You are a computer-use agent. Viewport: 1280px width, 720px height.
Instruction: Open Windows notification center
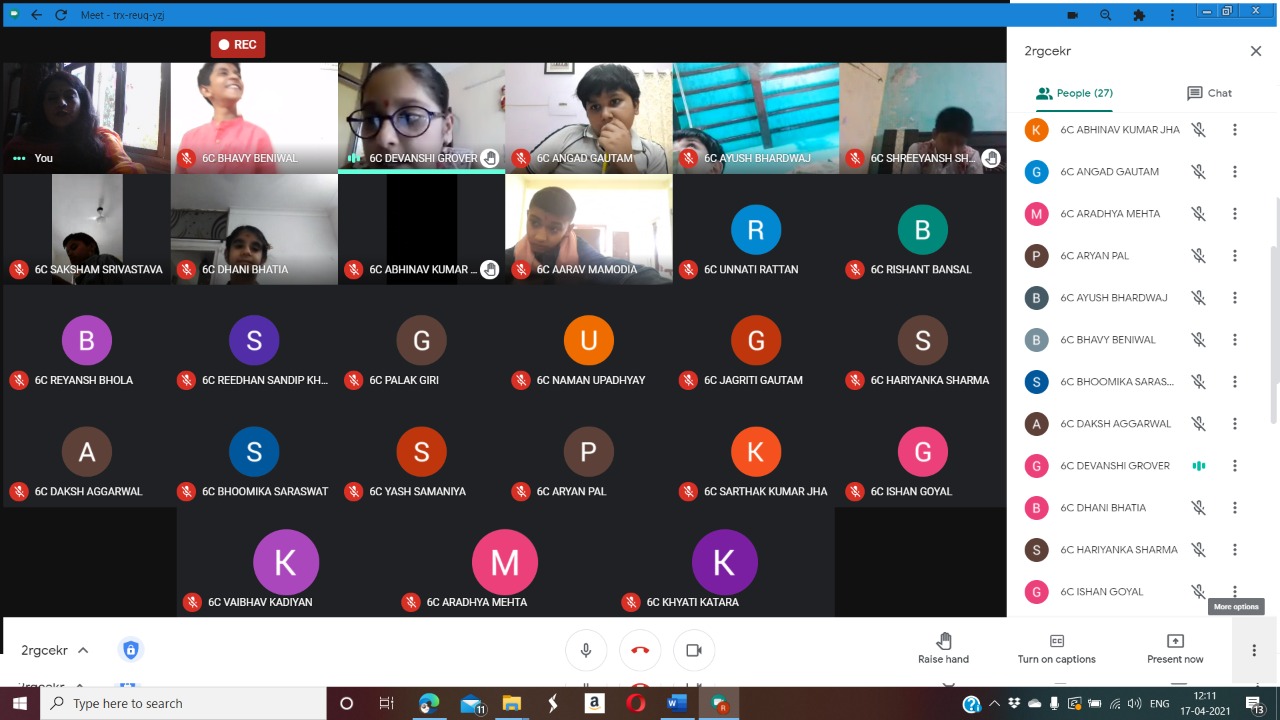click(x=1255, y=704)
